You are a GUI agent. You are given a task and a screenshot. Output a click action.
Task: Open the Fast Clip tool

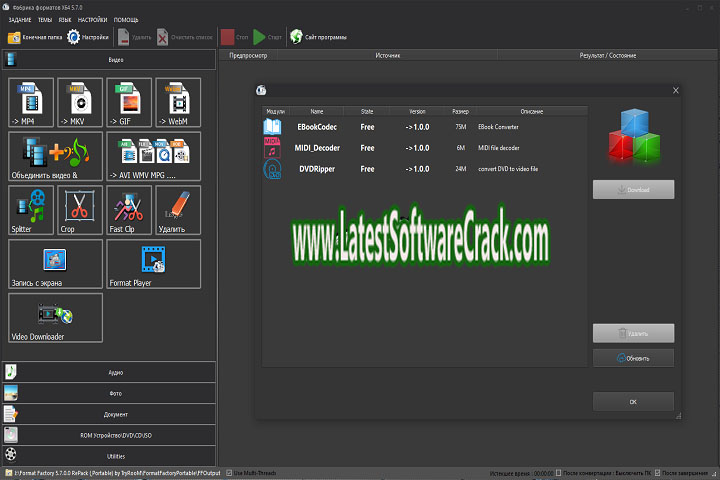pyautogui.click(x=129, y=210)
